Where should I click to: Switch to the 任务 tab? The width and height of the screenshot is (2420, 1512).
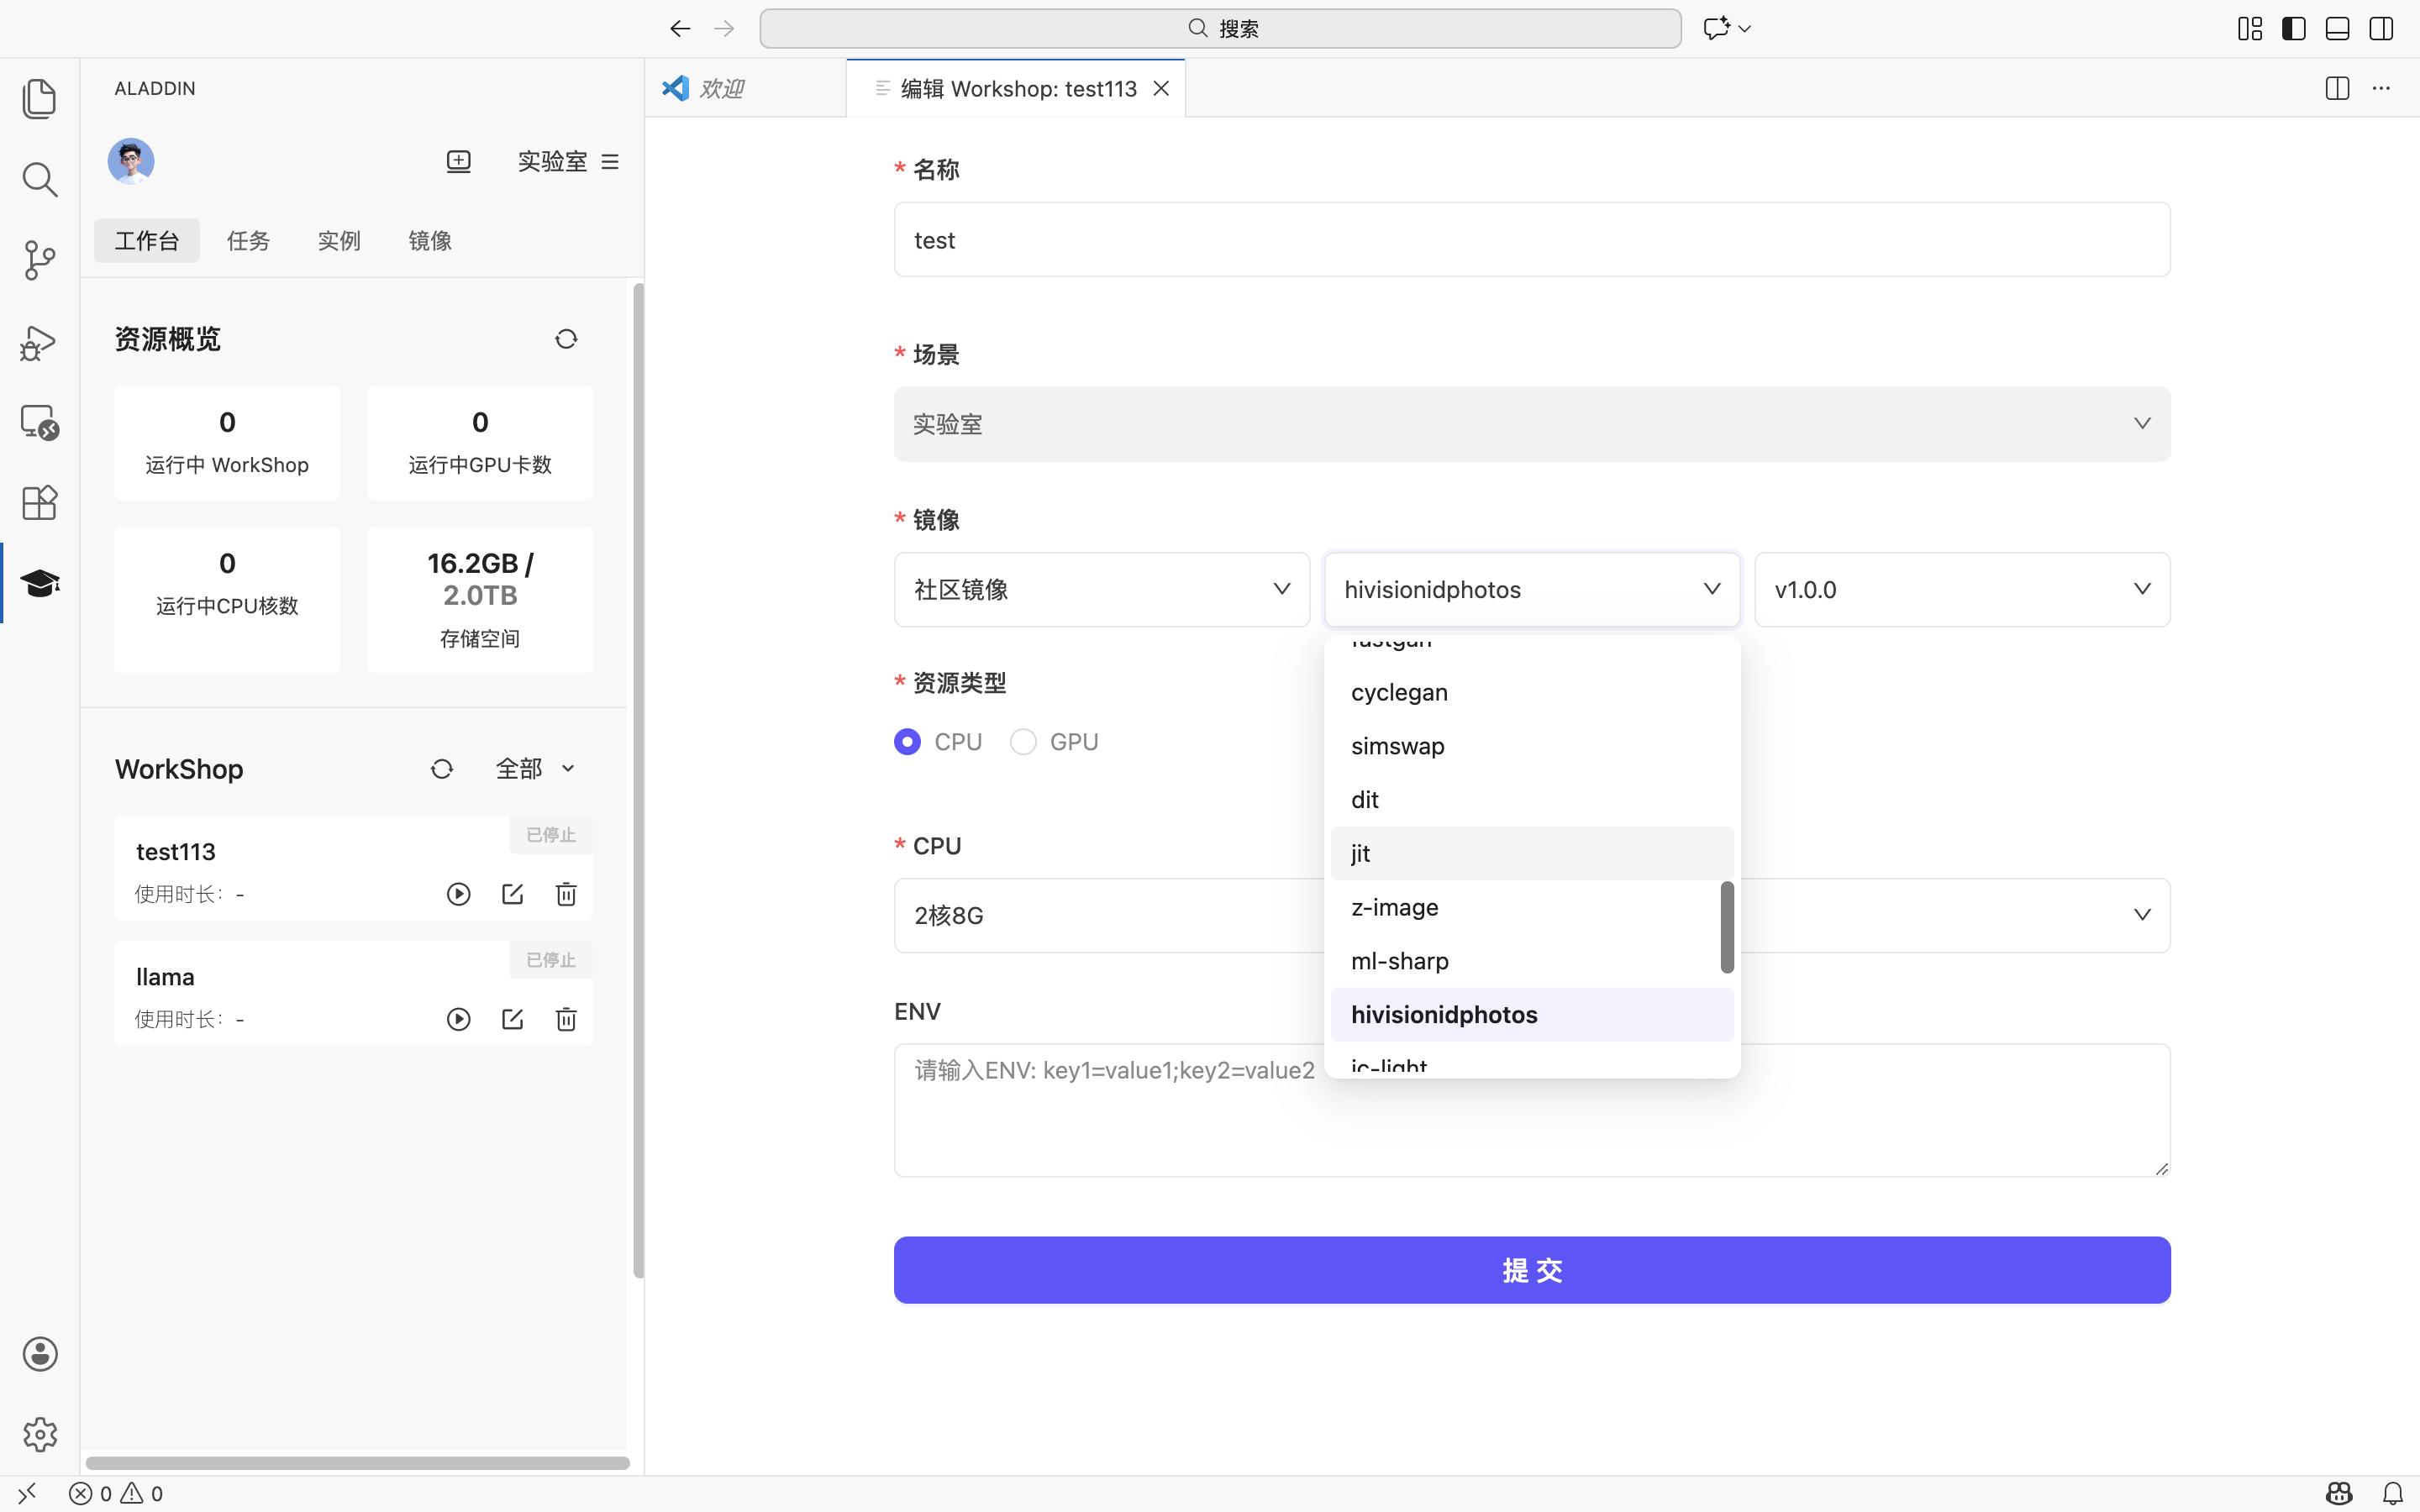(x=248, y=241)
